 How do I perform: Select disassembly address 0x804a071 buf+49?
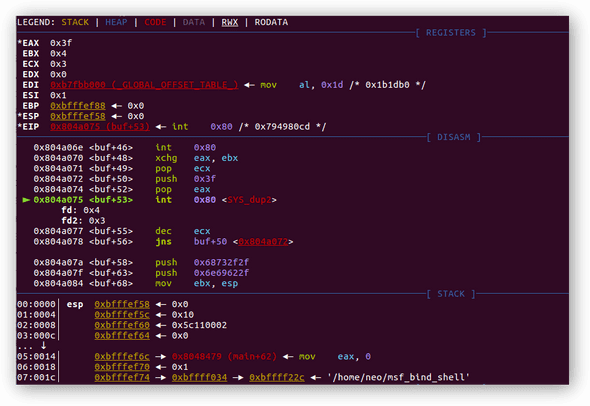coord(83,169)
